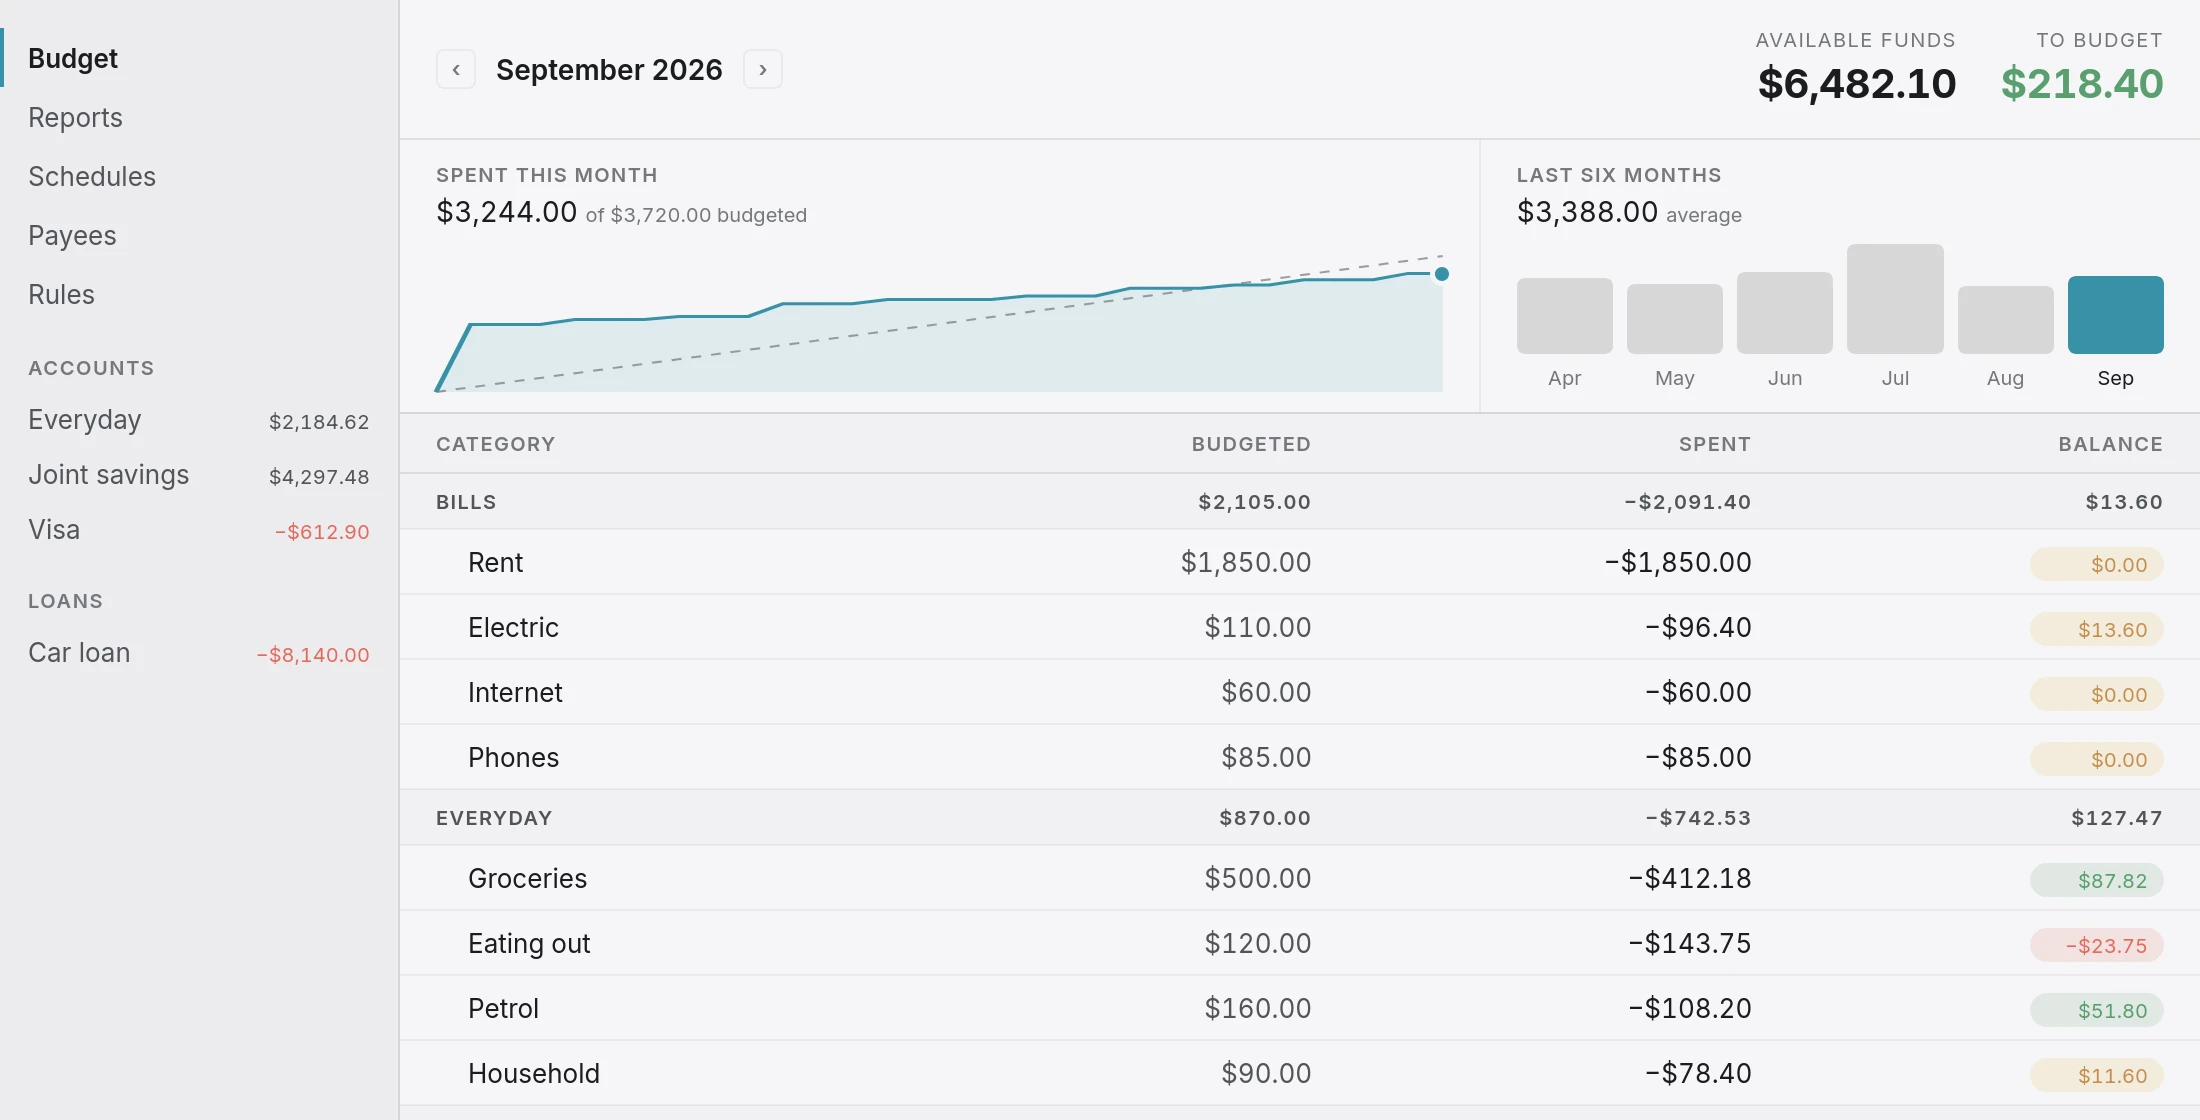This screenshot has width=2200, height=1120.
Task: Select the May bar in chart
Action: [1674, 318]
